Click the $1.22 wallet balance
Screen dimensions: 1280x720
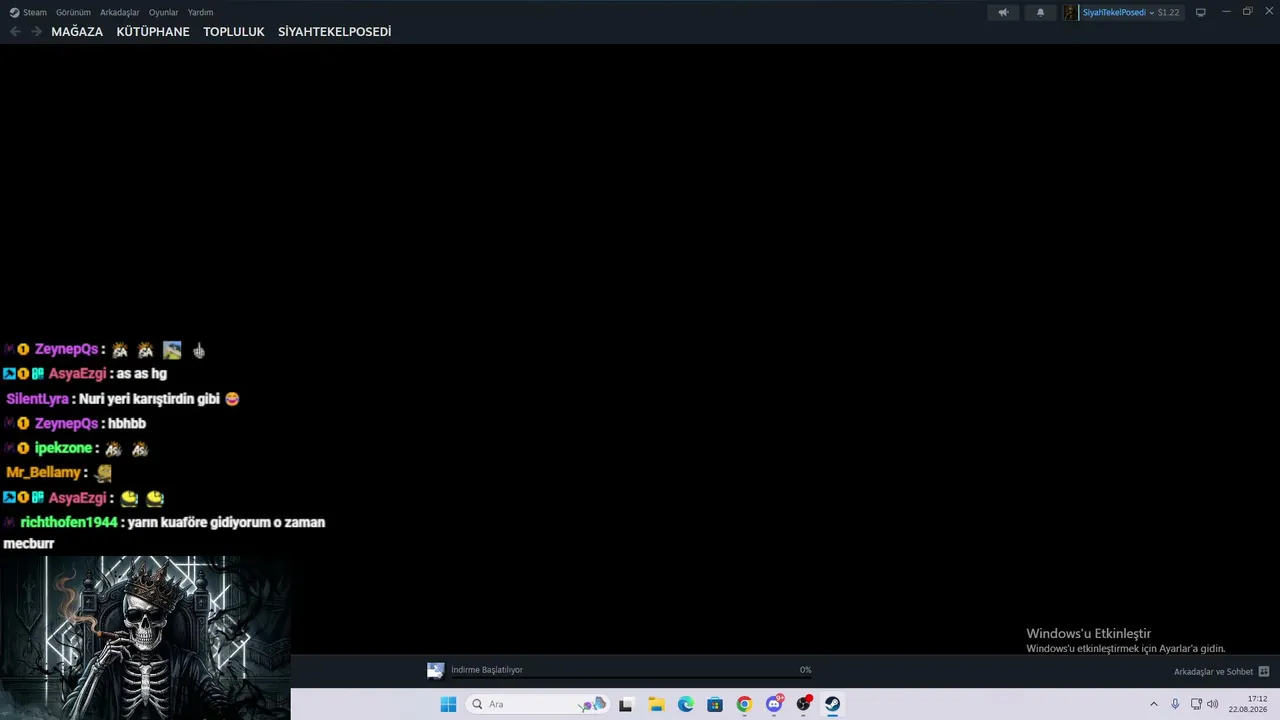pyautogui.click(x=1168, y=12)
